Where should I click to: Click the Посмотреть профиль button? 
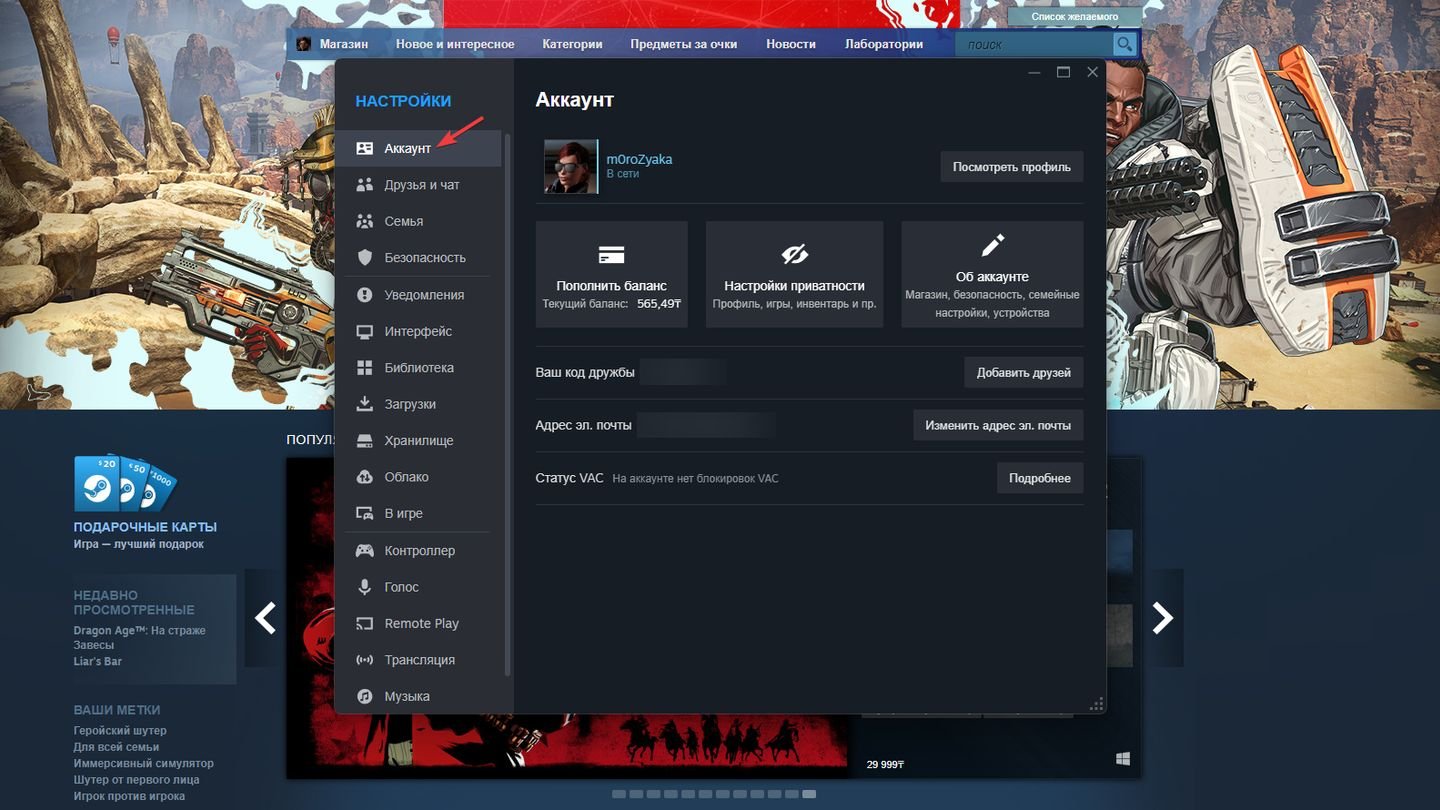pyautogui.click(x=1012, y=167)
